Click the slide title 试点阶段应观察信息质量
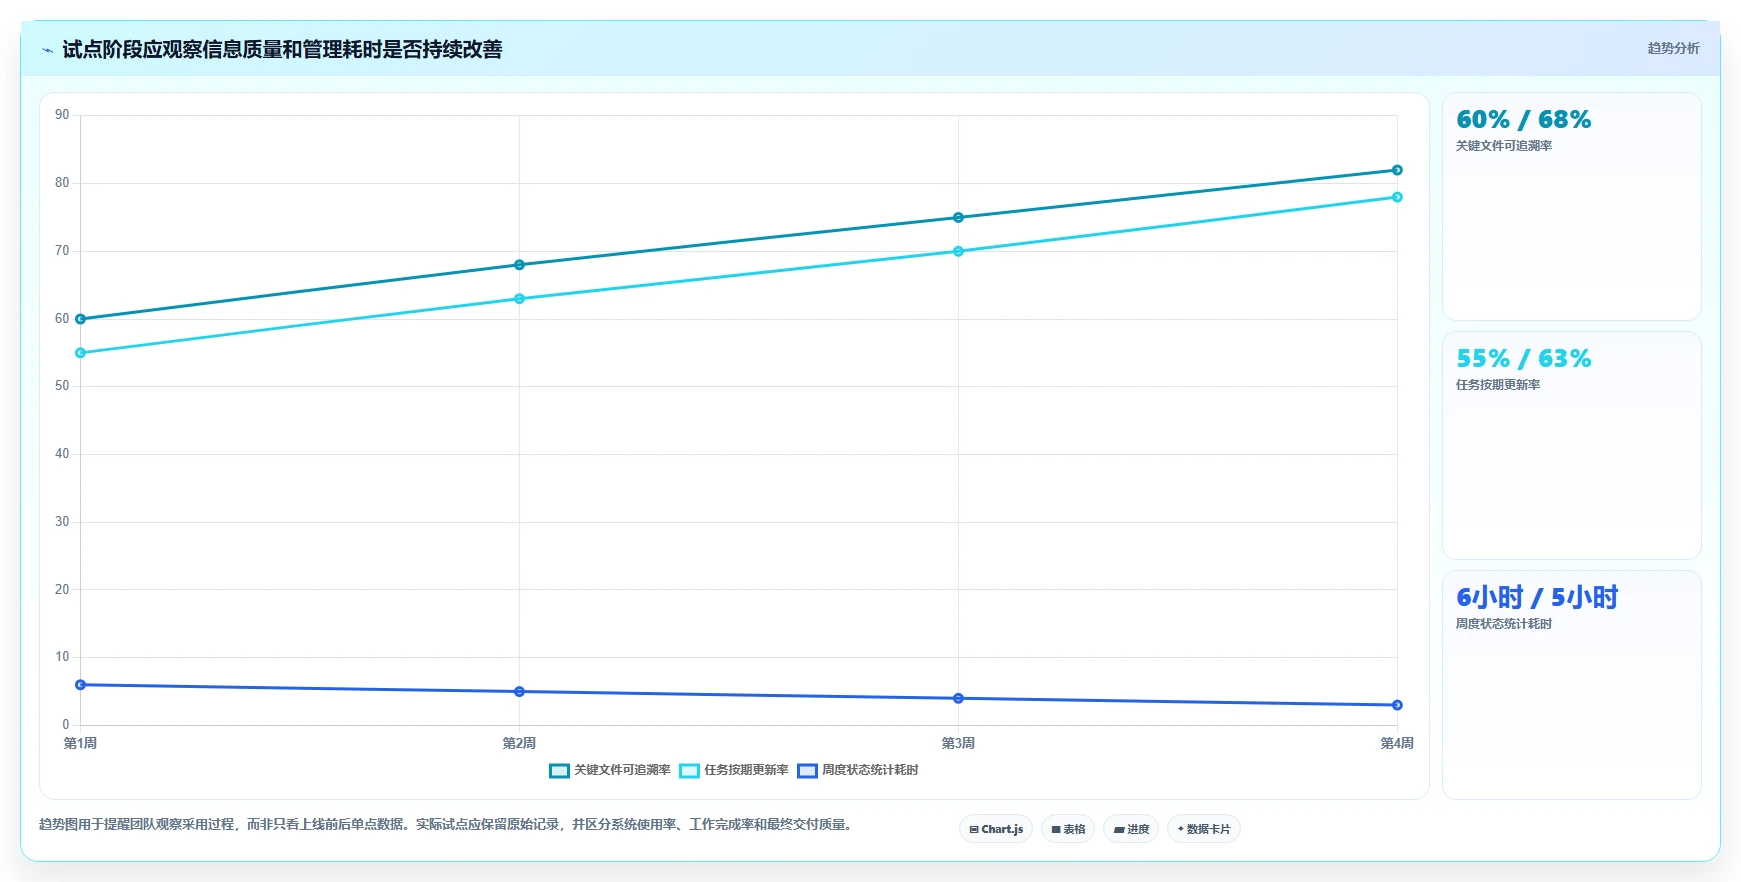This screenshot has height=882, width=1741. 282,50
